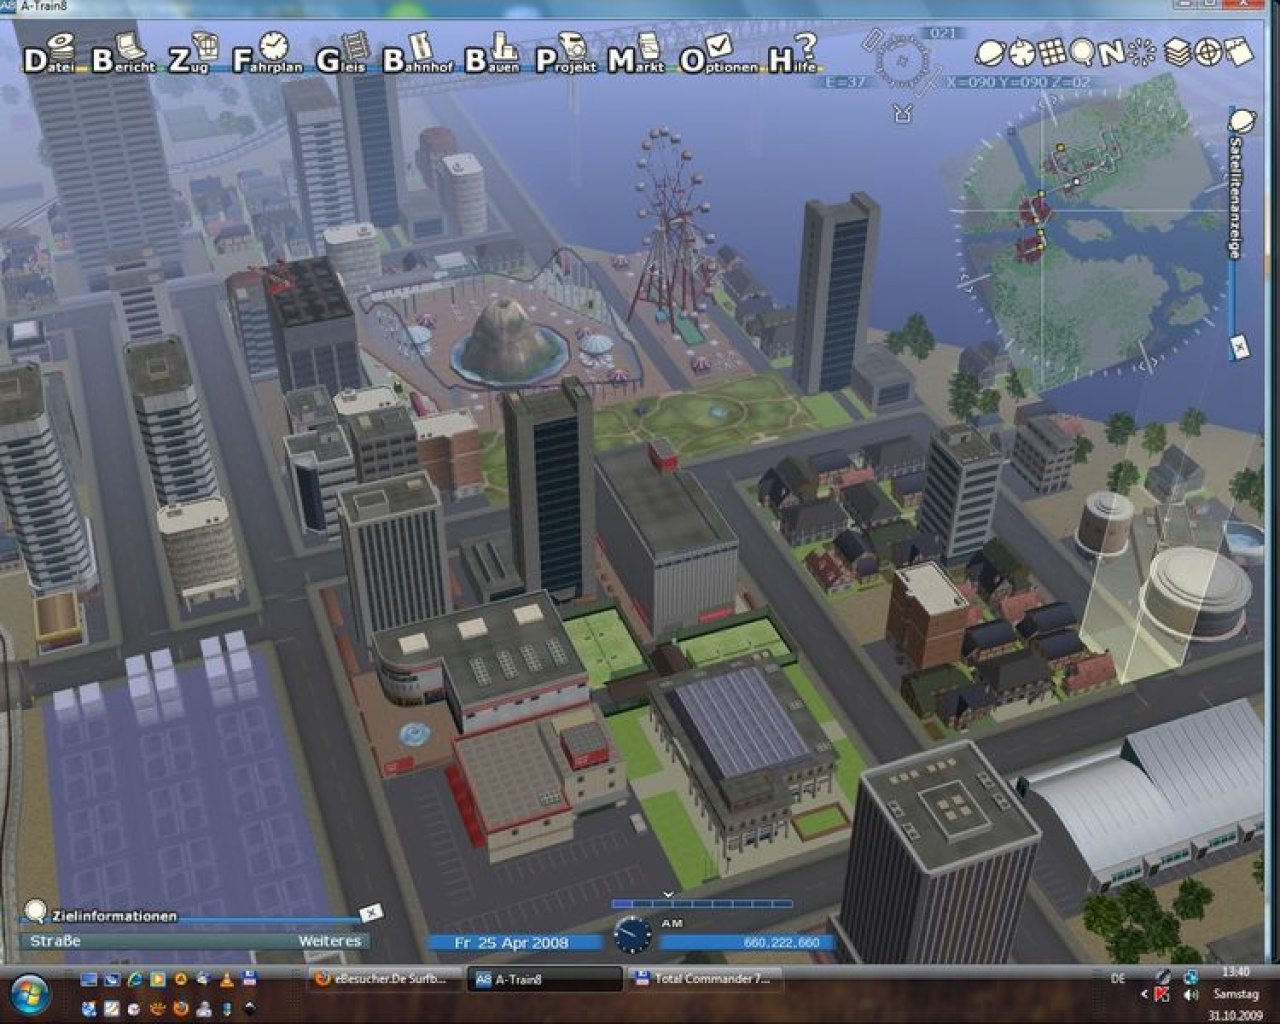Switch to Total Commander taskbar button
Screen dimensions: 1280x1024
[705, 979]
